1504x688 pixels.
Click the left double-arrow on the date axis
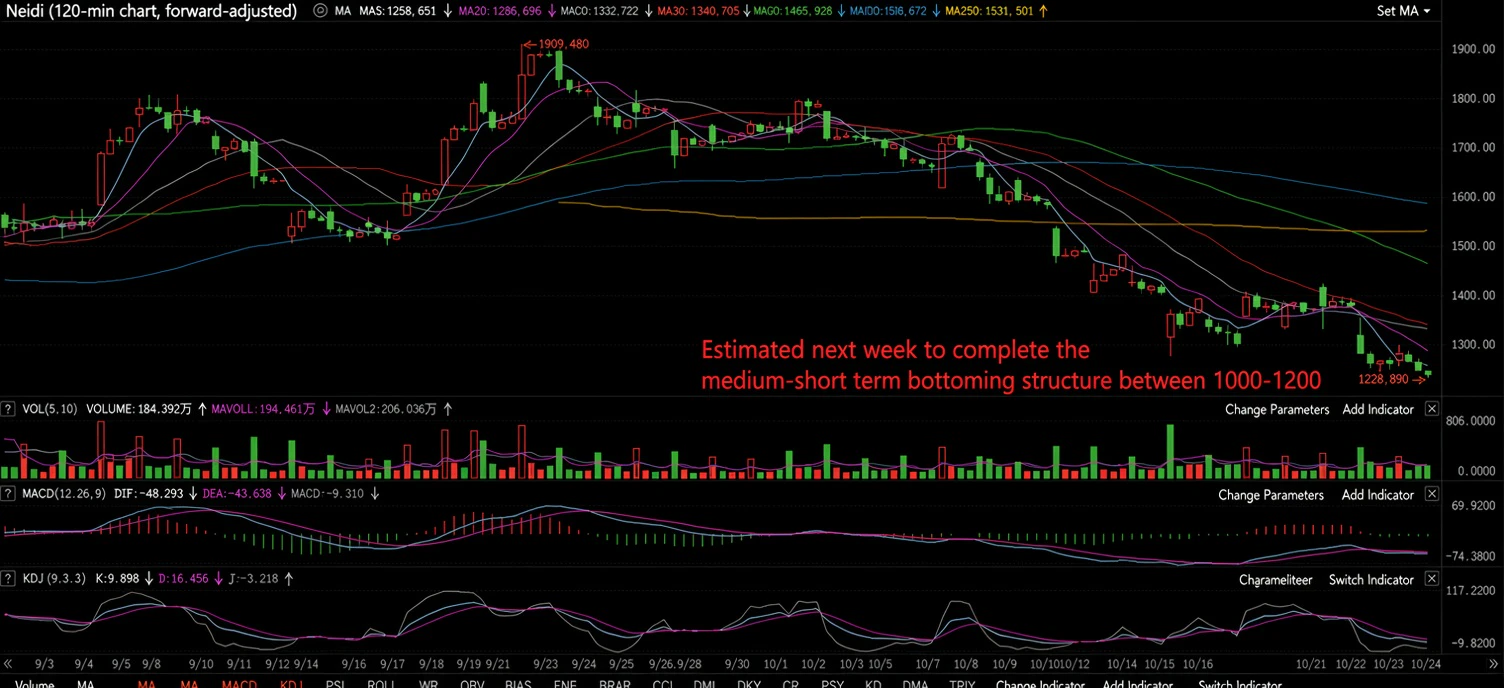8,664
